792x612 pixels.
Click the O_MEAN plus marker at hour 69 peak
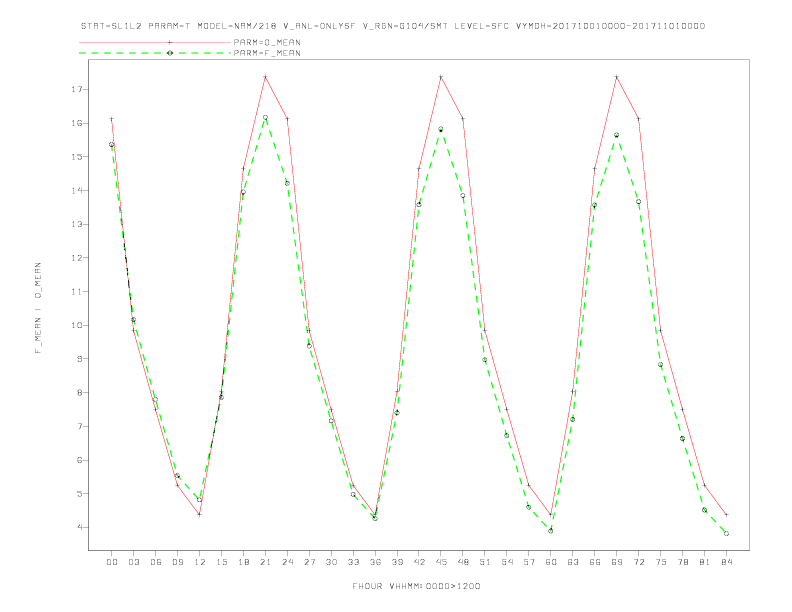point(617,77)
